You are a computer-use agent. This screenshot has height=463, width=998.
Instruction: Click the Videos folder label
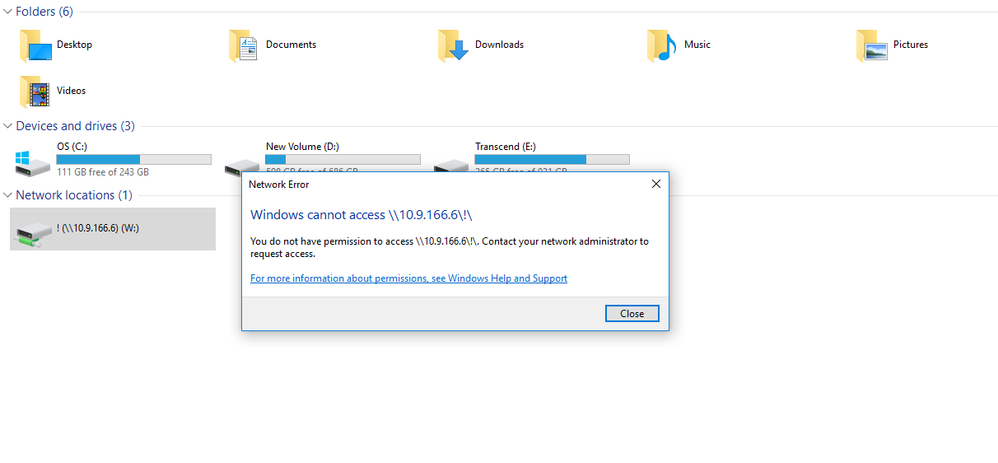tap(71, 90)
